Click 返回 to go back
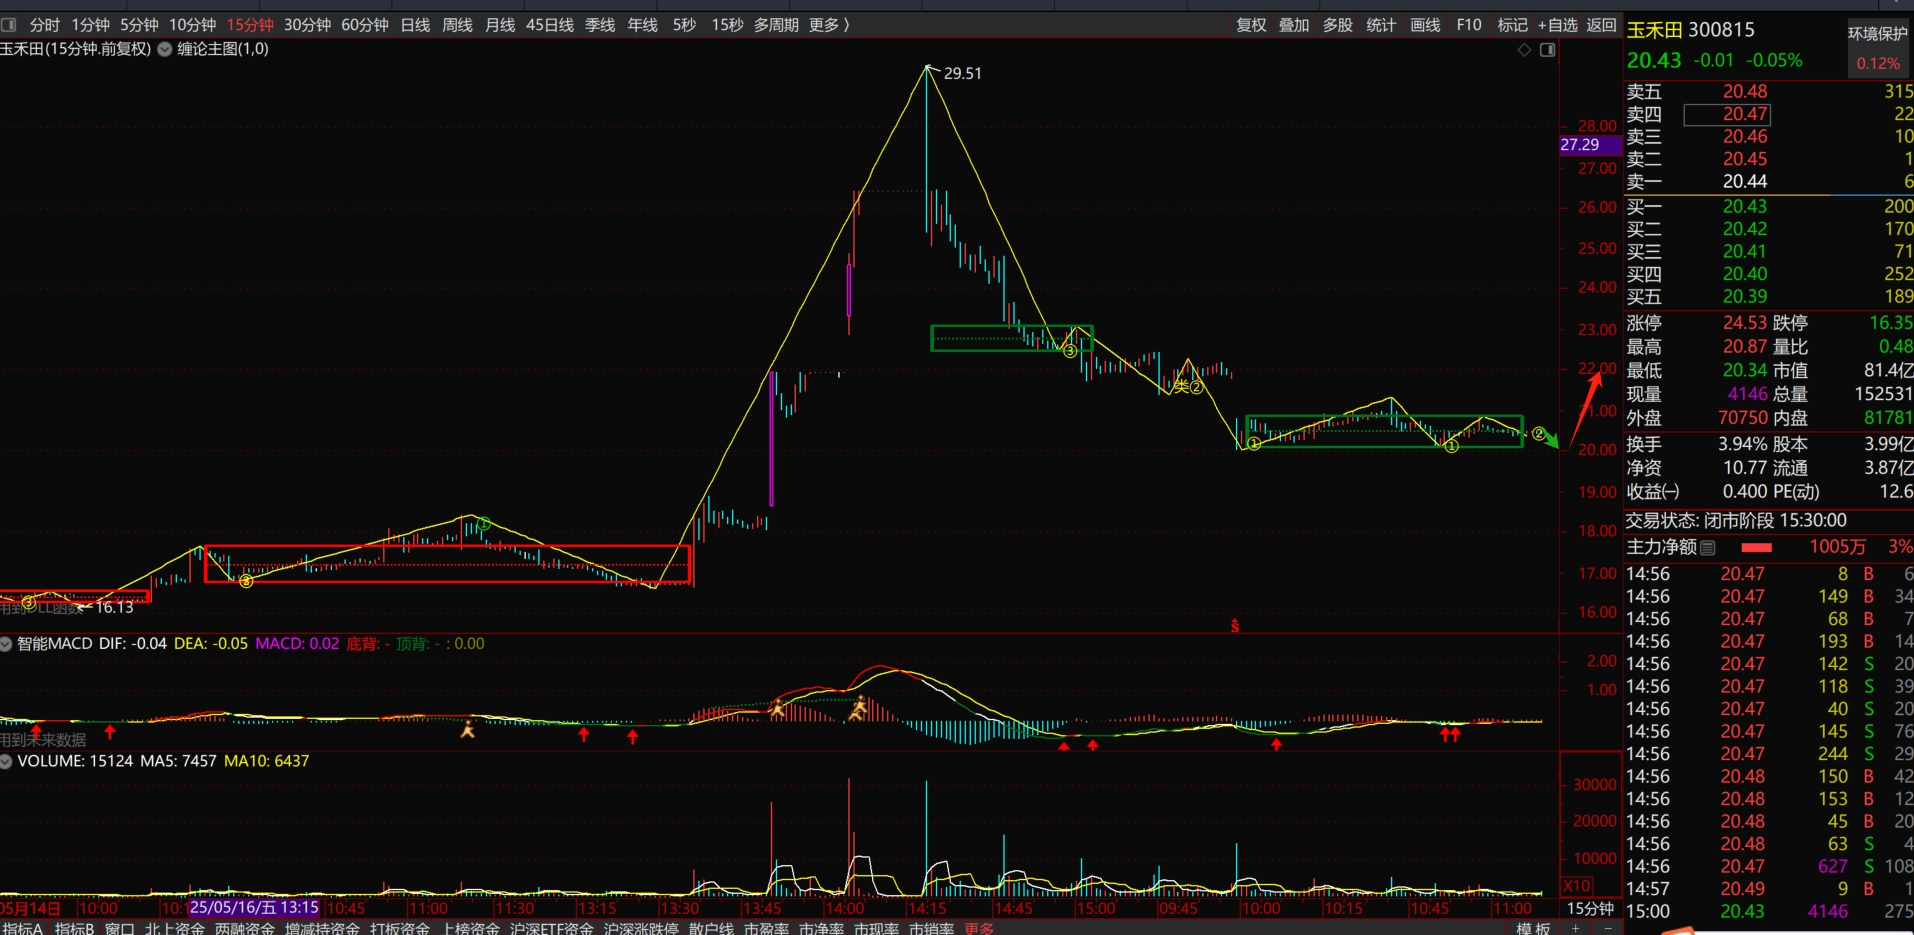 point(1601,25)
